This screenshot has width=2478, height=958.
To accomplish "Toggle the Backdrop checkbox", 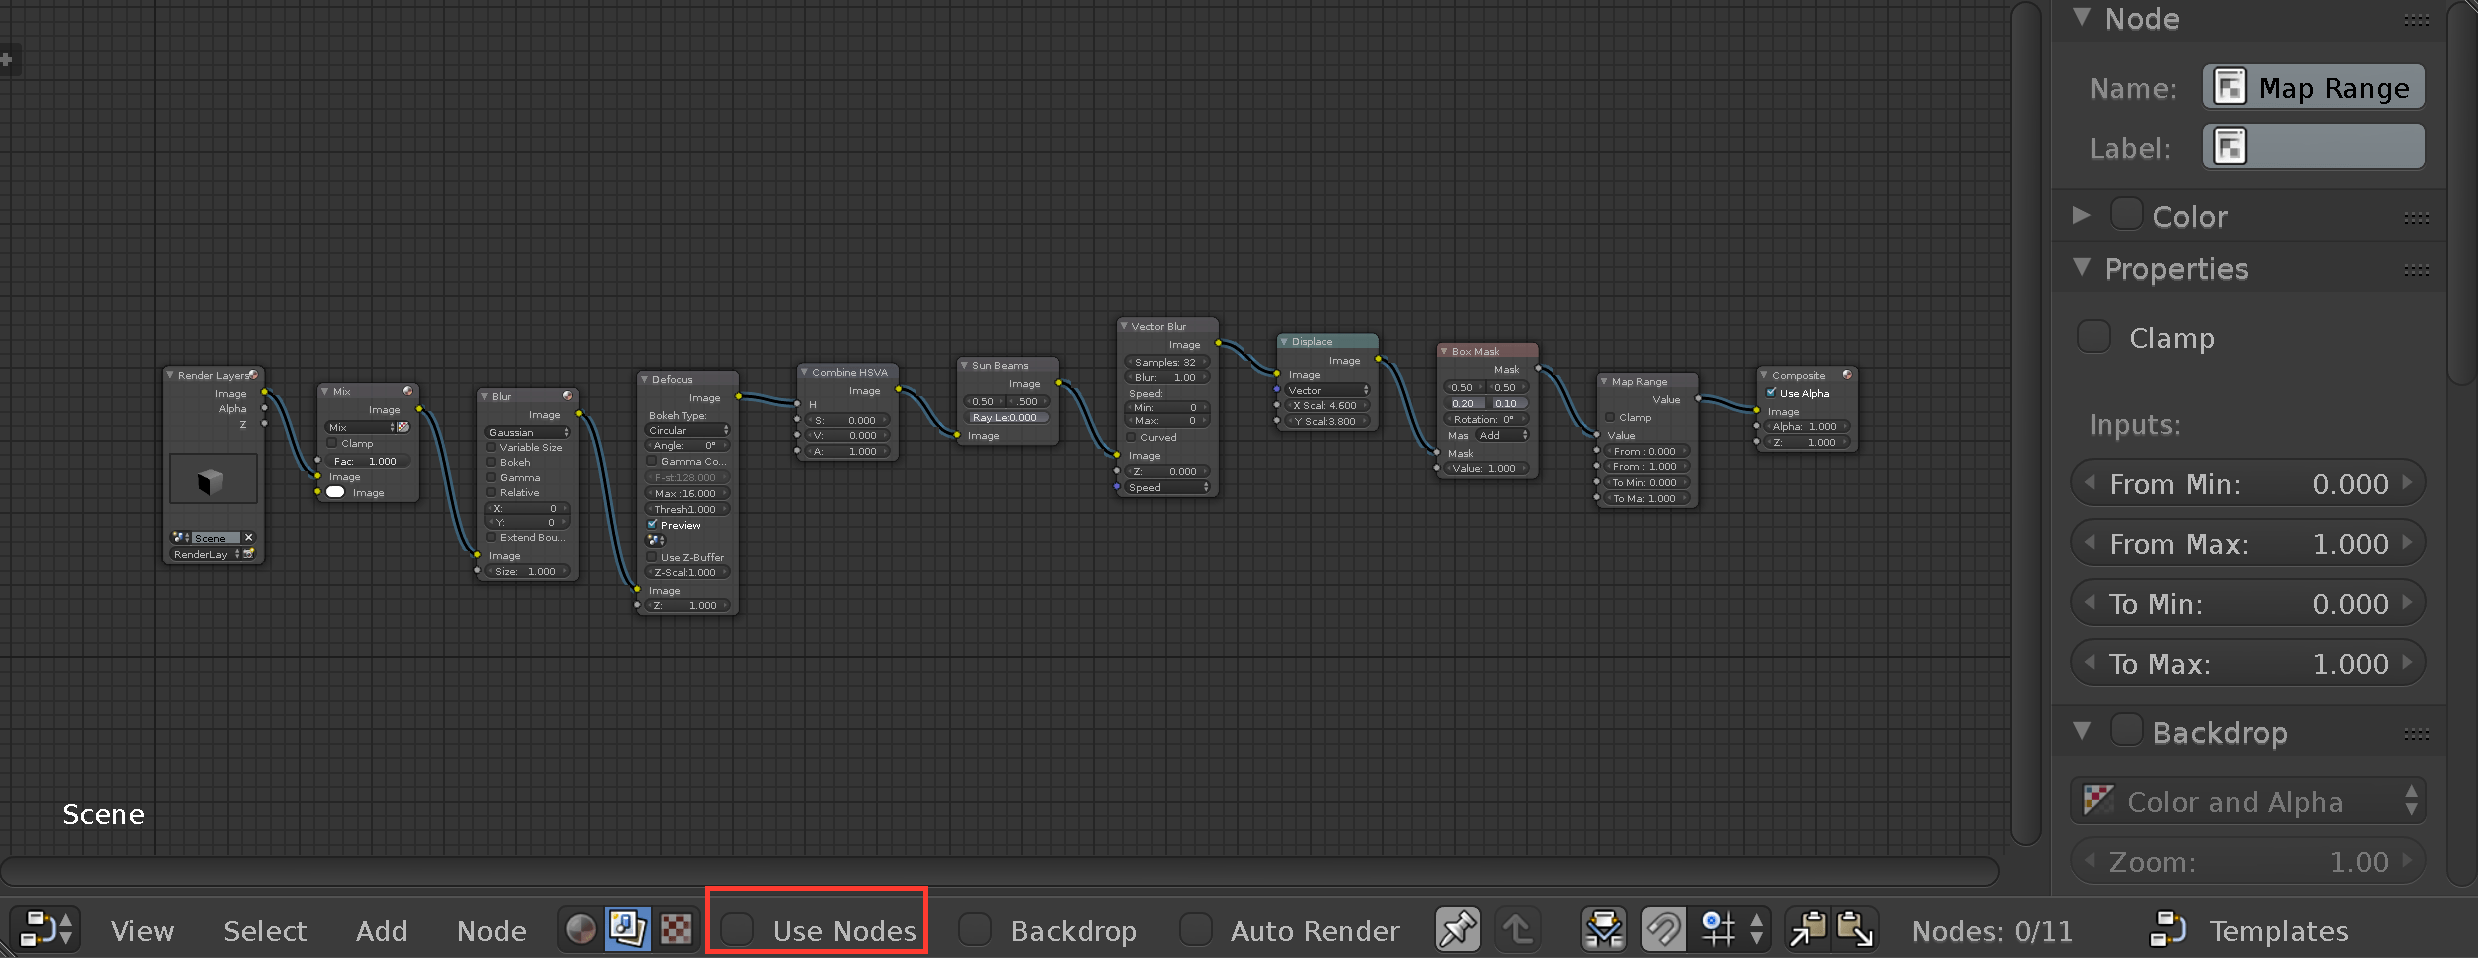I will (x=973, y=929).
